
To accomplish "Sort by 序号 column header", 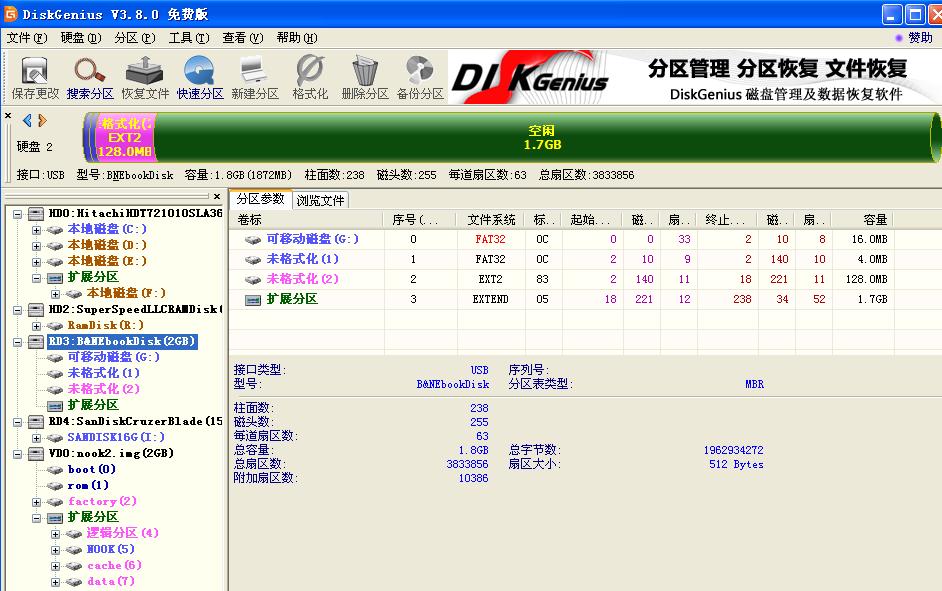I will pyautogui.click(x=420, y=220).
